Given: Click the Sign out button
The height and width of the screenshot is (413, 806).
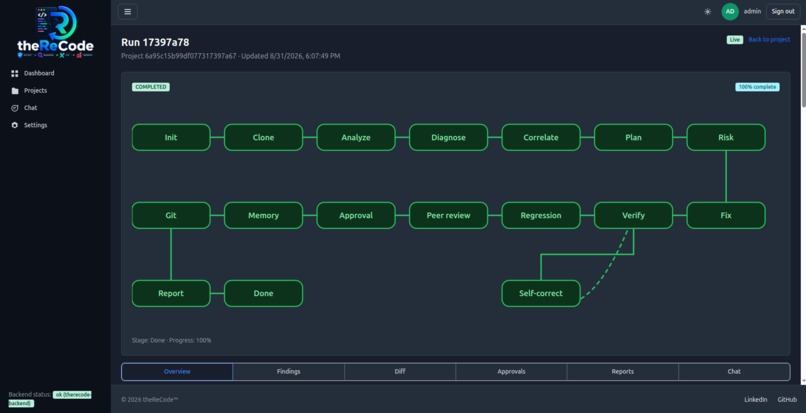Looking at the screenshot, I should pos(783,11).
